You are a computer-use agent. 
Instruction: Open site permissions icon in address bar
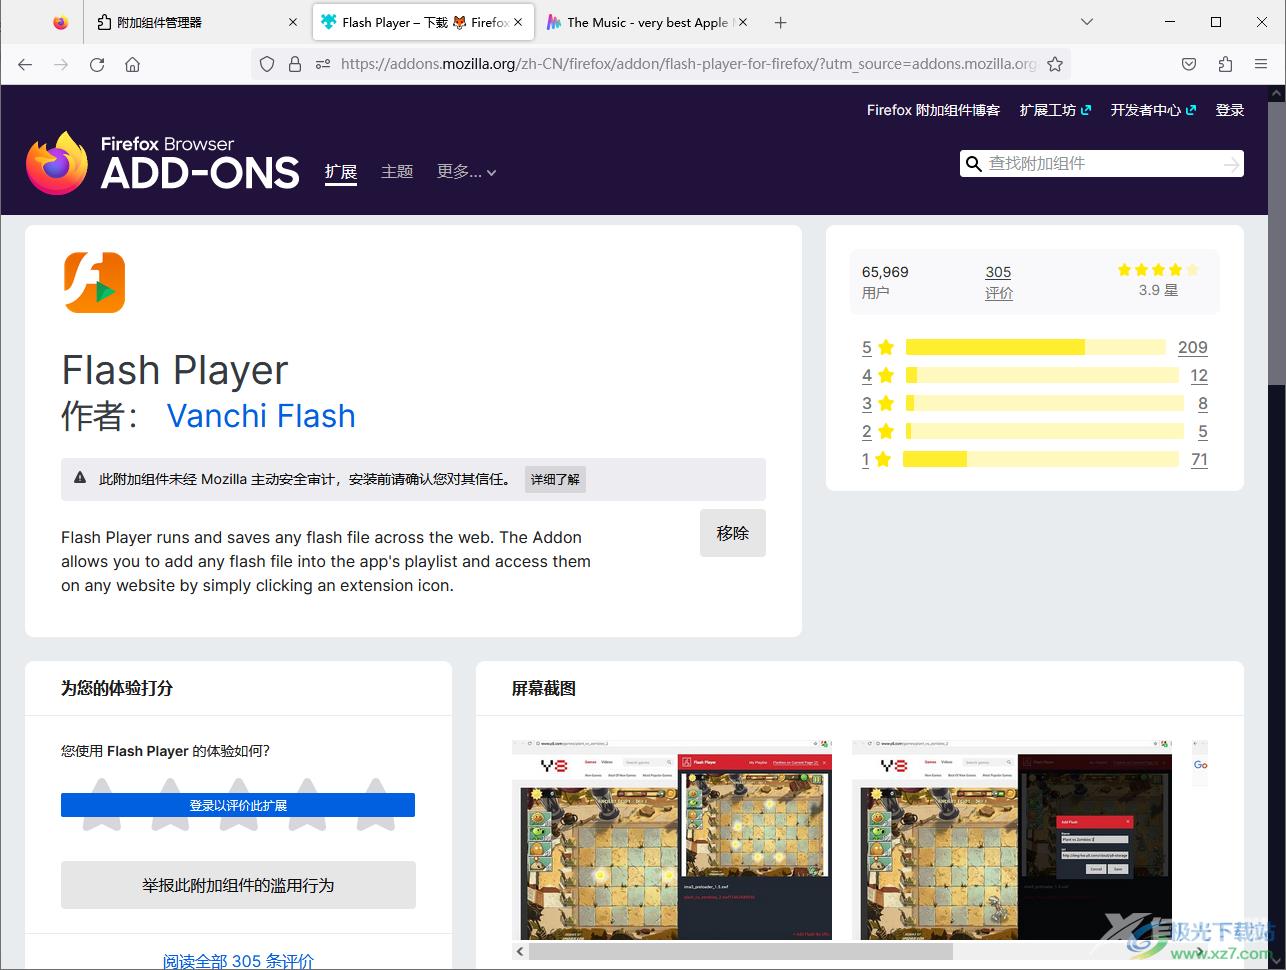(322, 64)
